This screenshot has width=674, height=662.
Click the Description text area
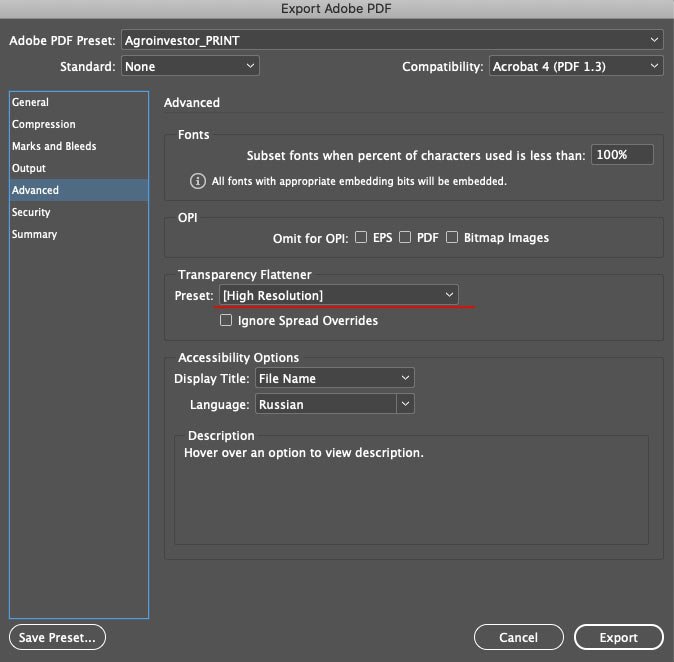(x=411, y=490)
